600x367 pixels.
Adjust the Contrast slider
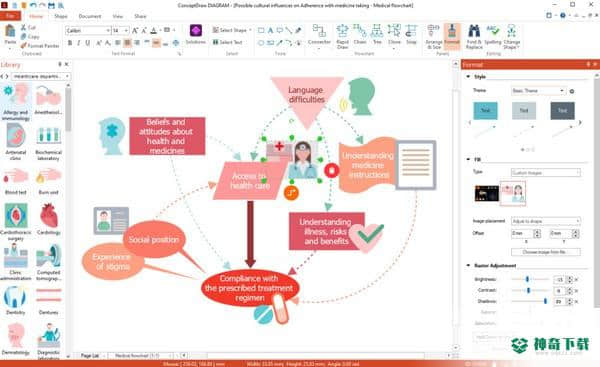pos(530,290)
